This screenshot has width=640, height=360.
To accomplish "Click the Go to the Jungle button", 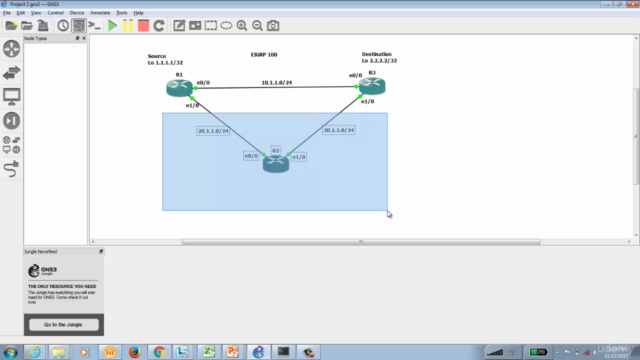I will [64, 324].
